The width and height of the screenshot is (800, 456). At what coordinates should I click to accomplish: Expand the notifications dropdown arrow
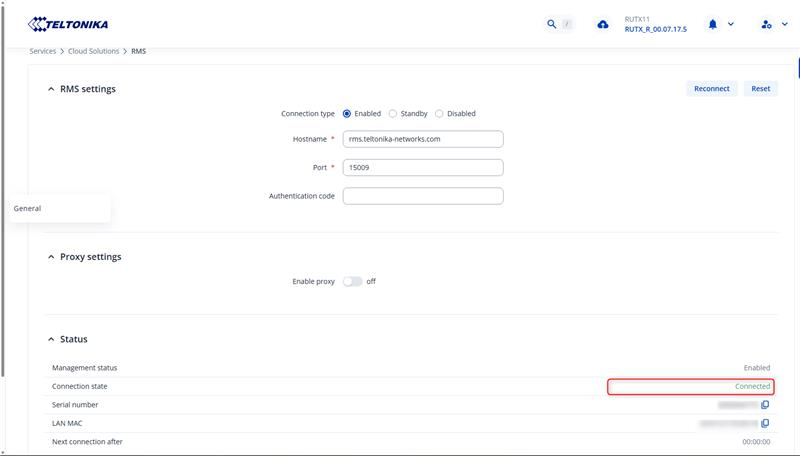(x=731, y=24)
